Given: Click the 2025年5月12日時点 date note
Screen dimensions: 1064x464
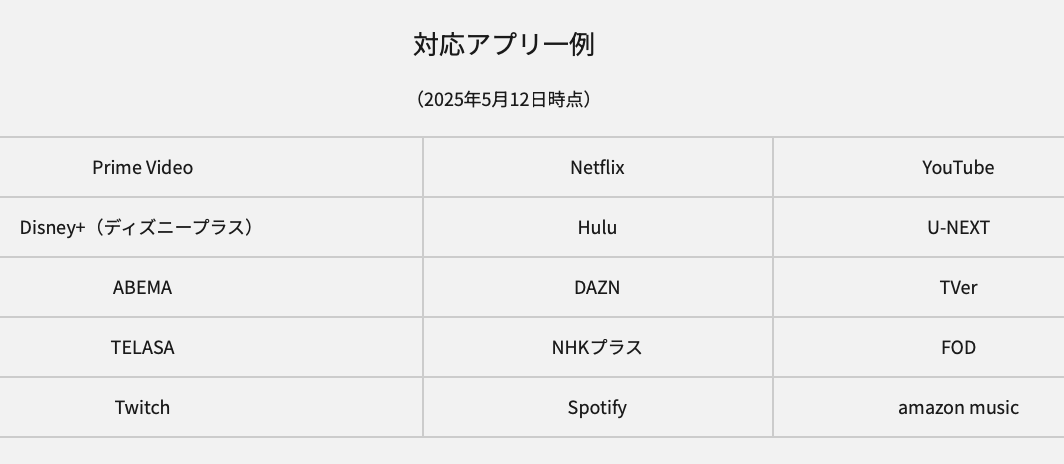Looking at the screenshot, I should click(504, 100).
